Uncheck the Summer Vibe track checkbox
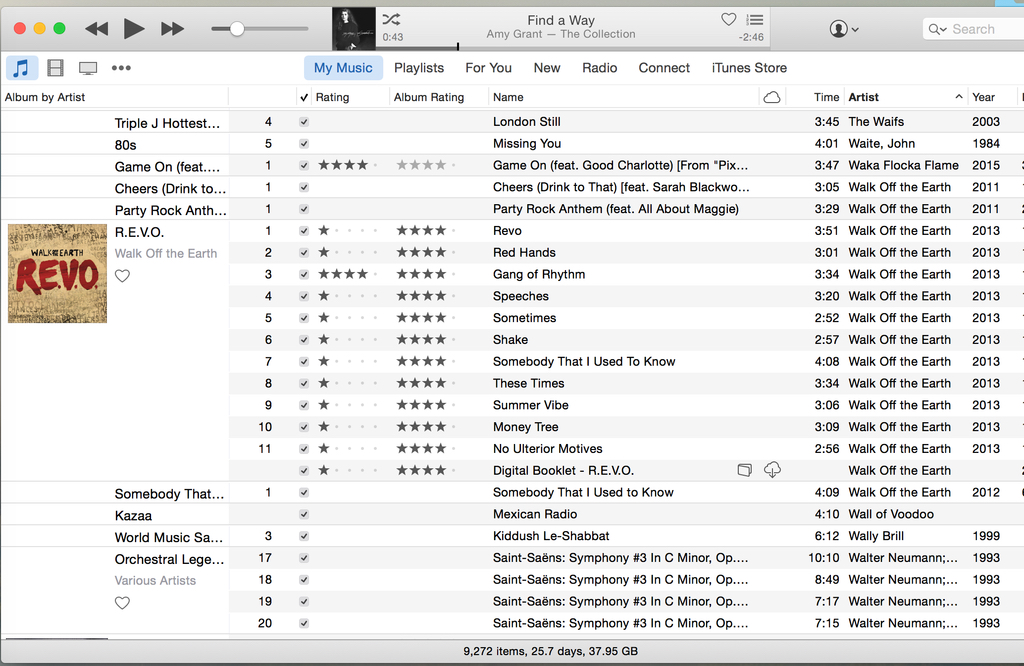This screenshot has width=1024, height=666. coord(304,405)
